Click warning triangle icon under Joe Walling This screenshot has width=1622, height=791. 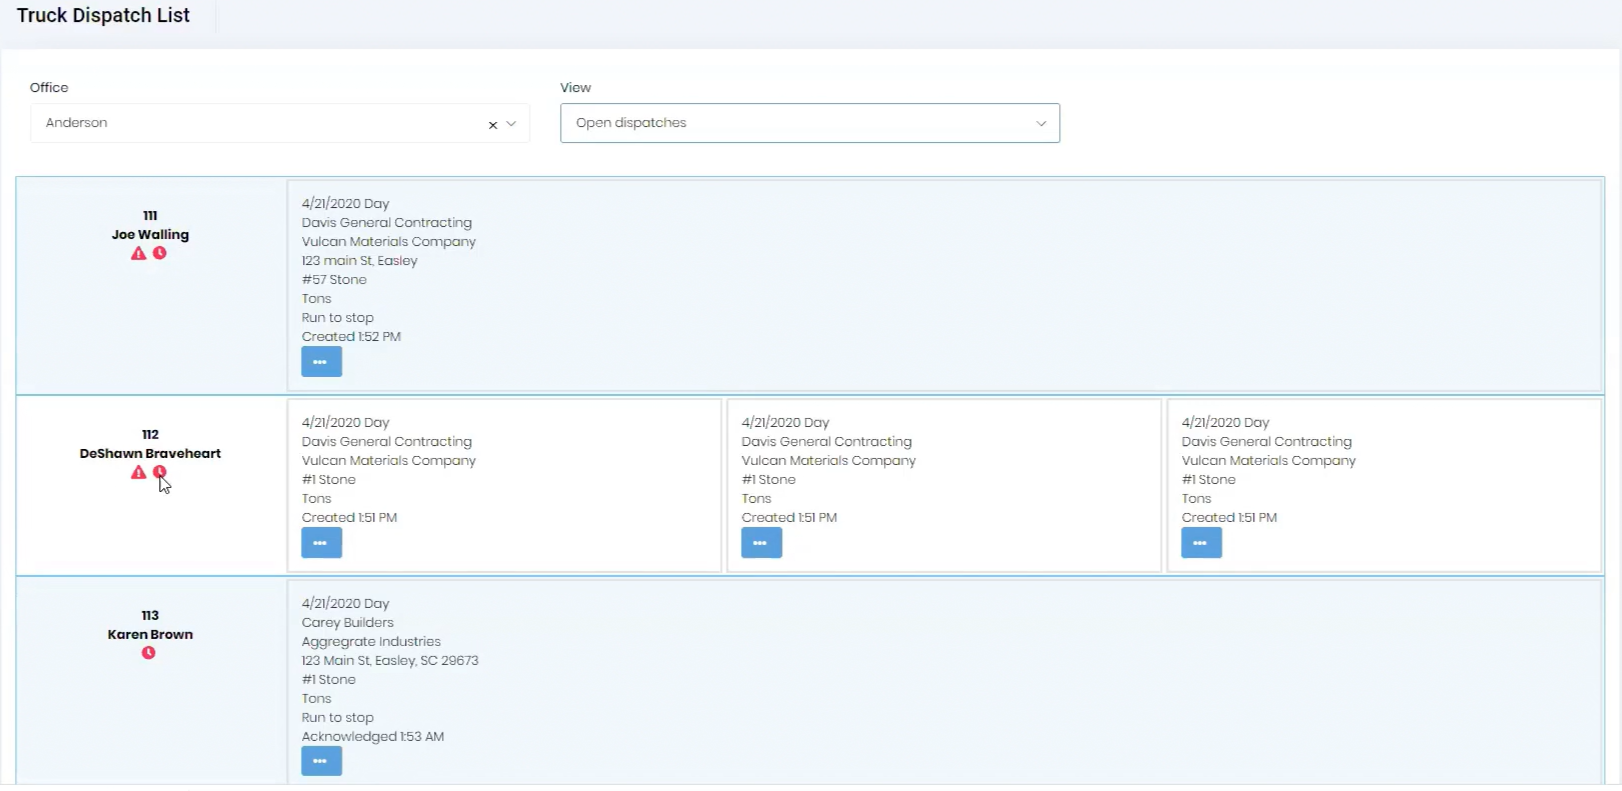[139, 254]
